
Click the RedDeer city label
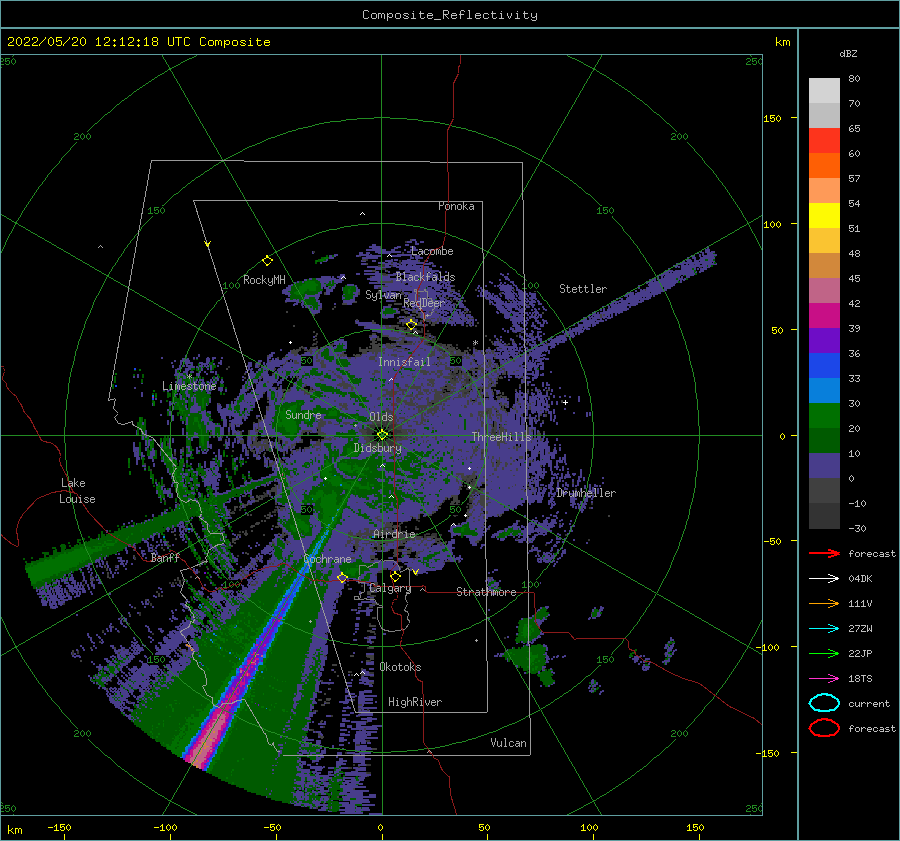(424, 303)
